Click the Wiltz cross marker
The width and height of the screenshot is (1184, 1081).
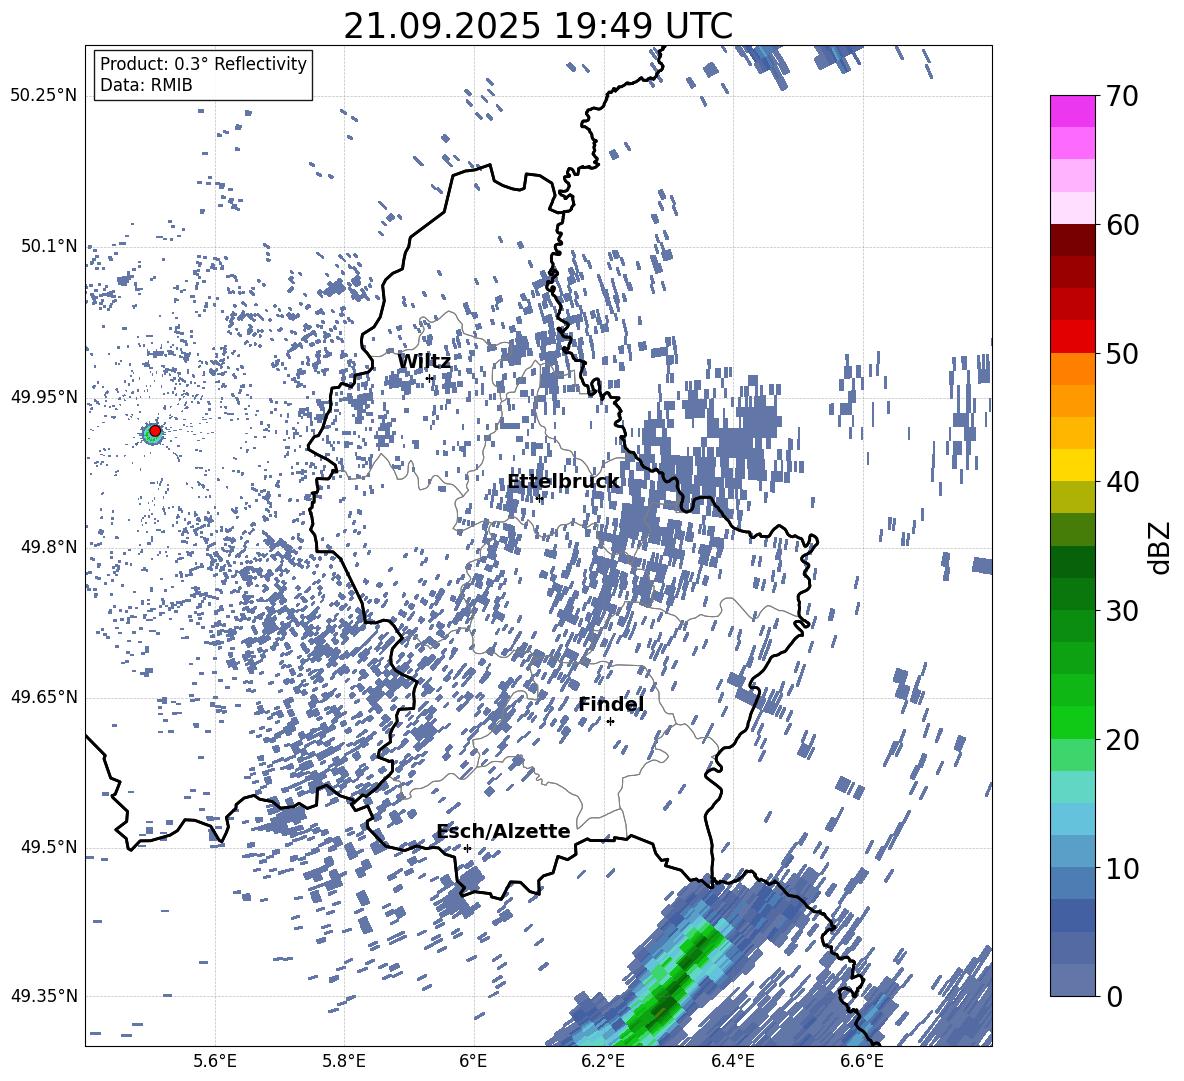tap(430, 378)
